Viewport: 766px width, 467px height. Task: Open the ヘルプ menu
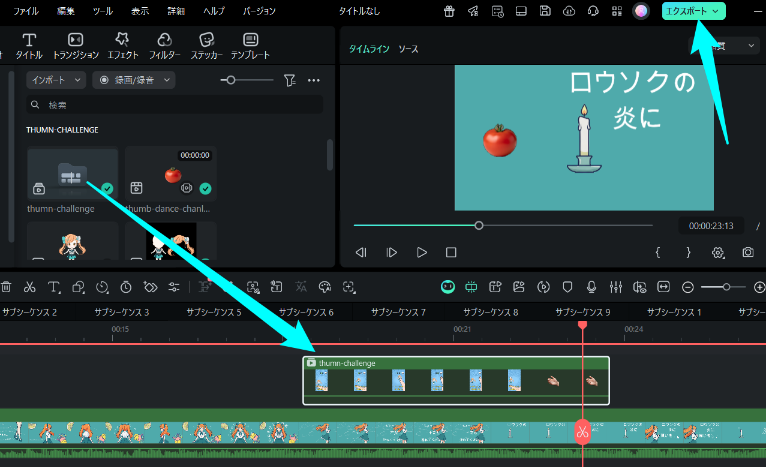coord(214,11)
